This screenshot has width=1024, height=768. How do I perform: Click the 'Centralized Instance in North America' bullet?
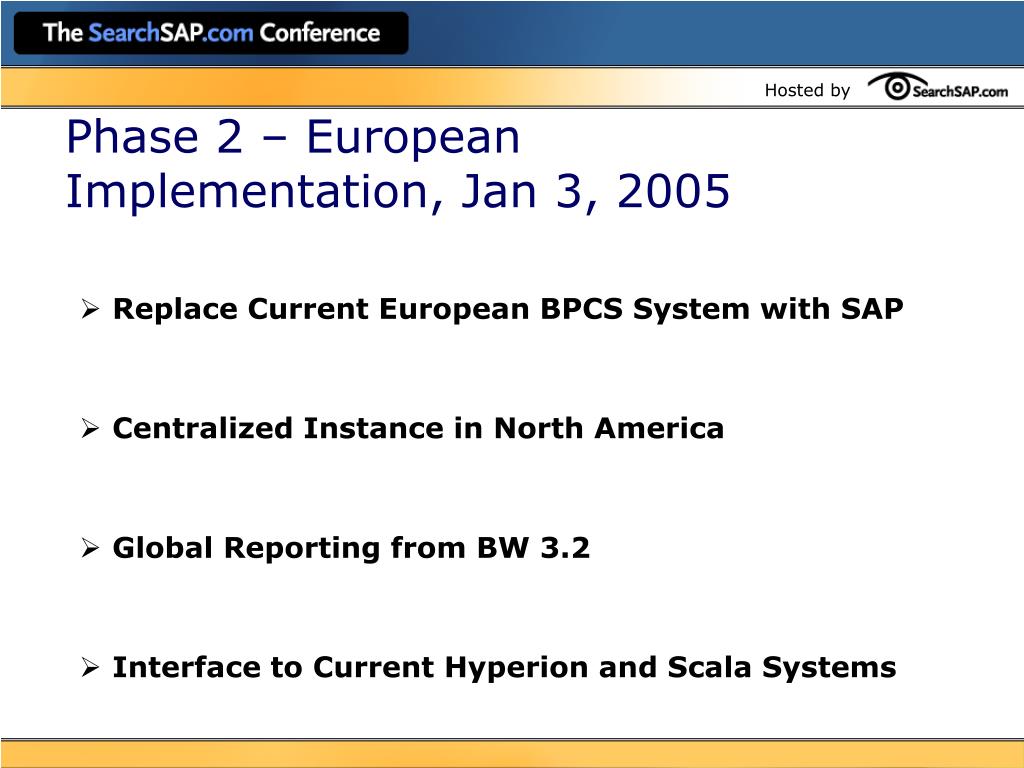coord(402,428)
